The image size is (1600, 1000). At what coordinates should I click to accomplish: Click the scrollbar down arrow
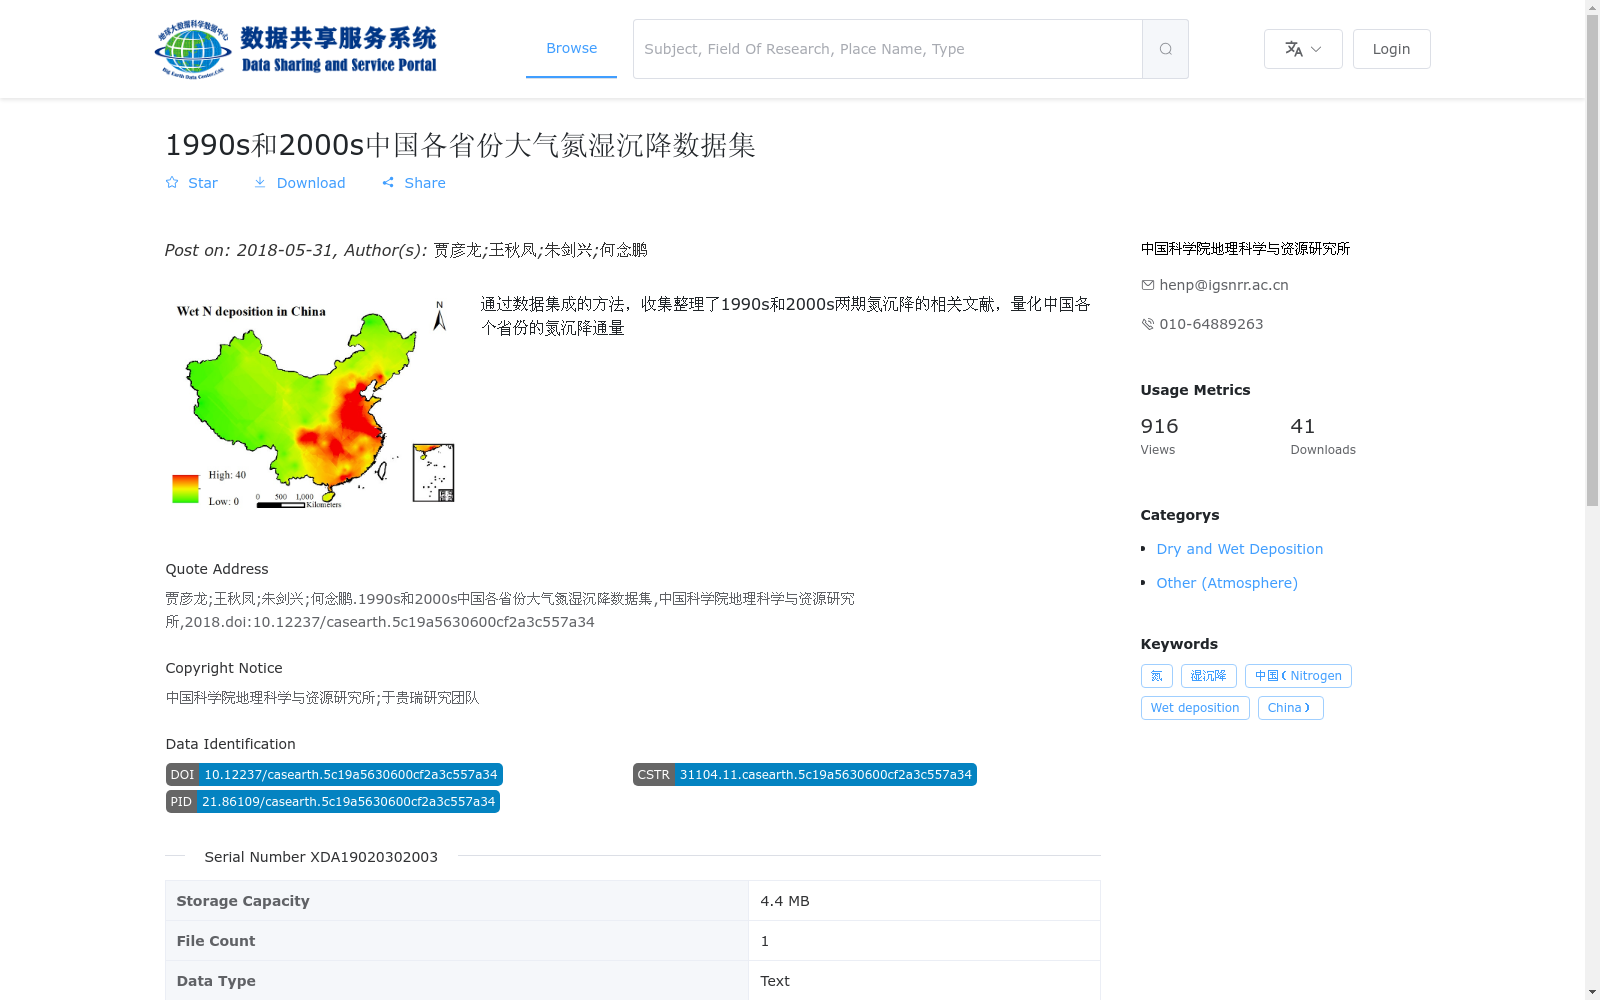click(1592, 992)
